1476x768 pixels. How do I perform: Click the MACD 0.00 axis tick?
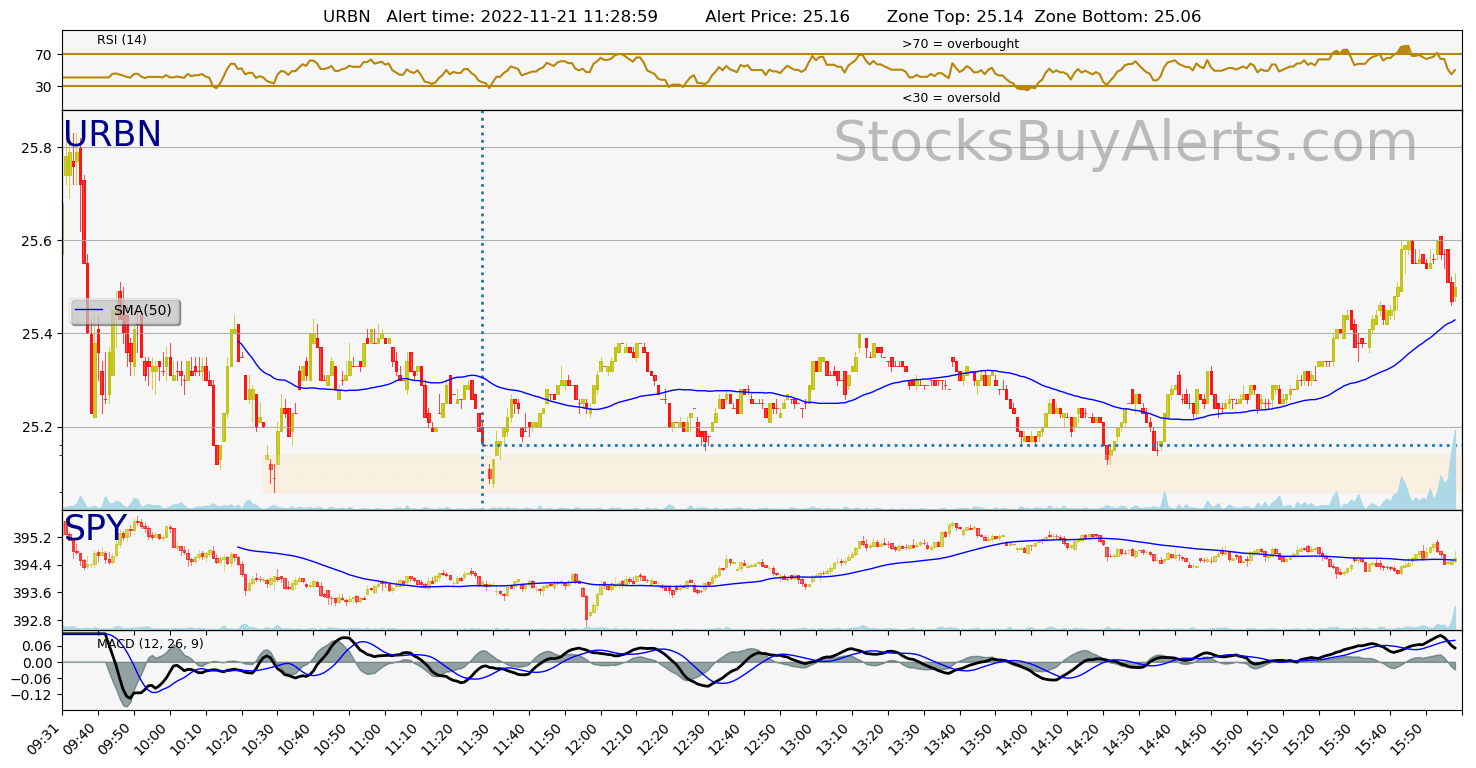39,662
